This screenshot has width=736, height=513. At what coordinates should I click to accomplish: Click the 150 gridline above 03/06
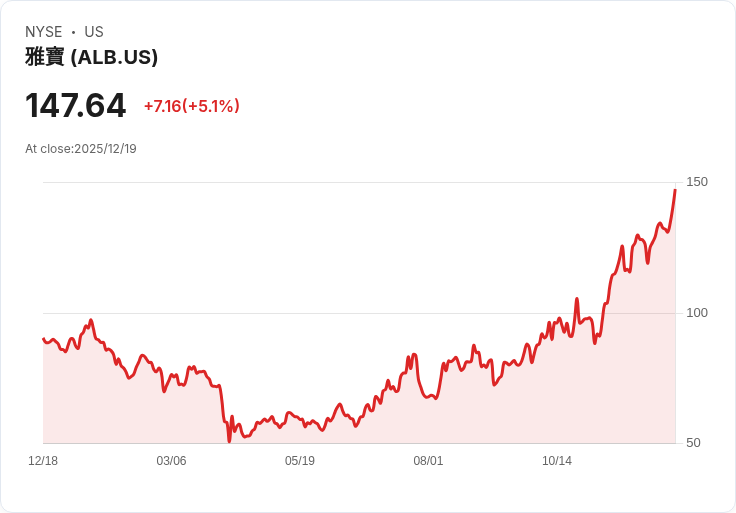pyautogui.click(x=171, y=182)
